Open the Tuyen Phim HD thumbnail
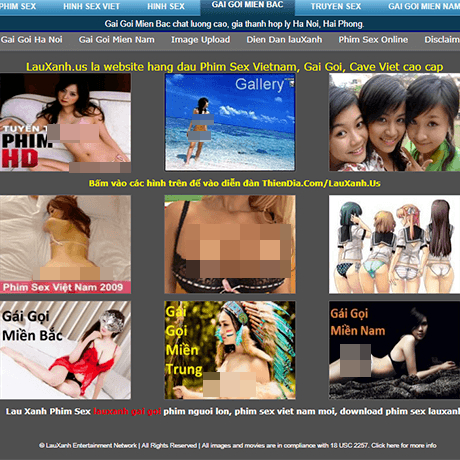Viewport: 460px width, 460px height. click(65, 122)
